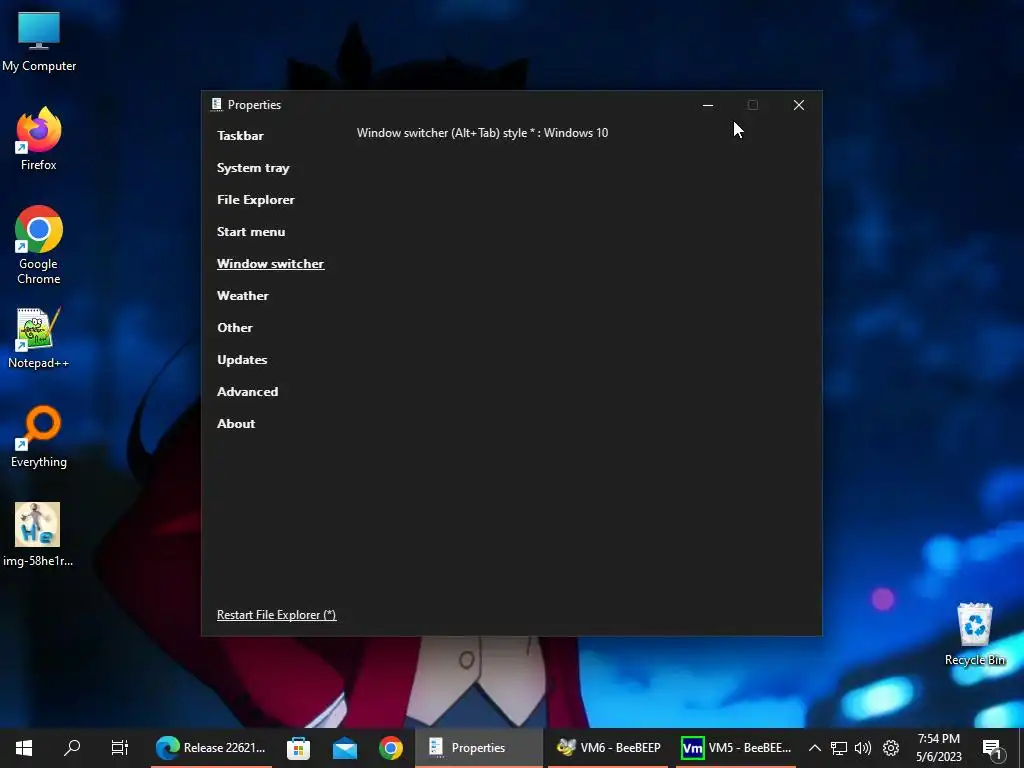Screen dimensions: 1024x768
Task: Click the Properties window title icon
Action: [216, 104]
